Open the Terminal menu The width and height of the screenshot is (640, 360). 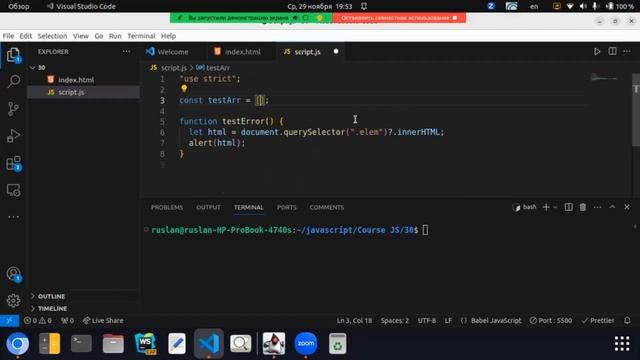pos(141,36)
